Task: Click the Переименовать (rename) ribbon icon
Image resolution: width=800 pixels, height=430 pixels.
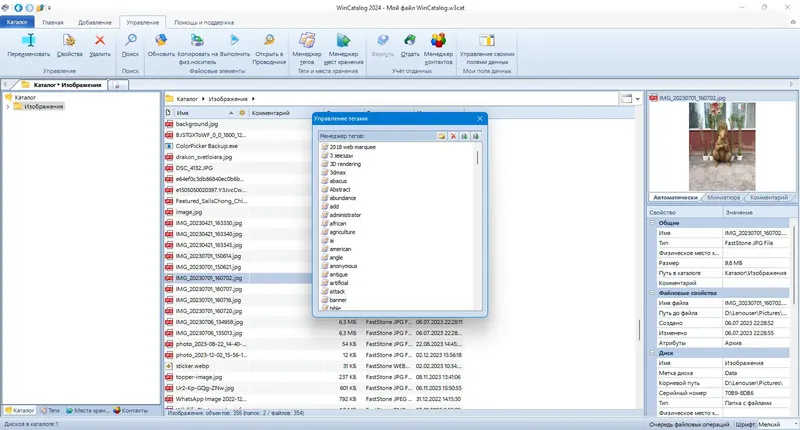Action: 29,40
